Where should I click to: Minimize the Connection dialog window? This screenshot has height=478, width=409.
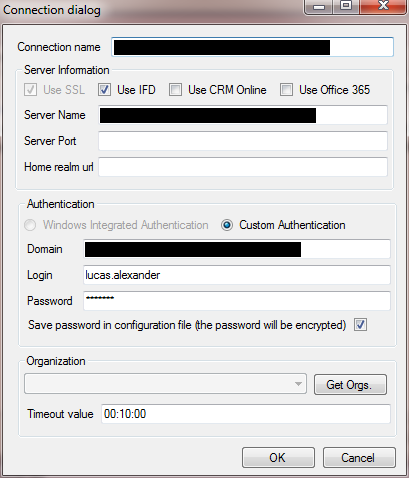tap(319, 7)
